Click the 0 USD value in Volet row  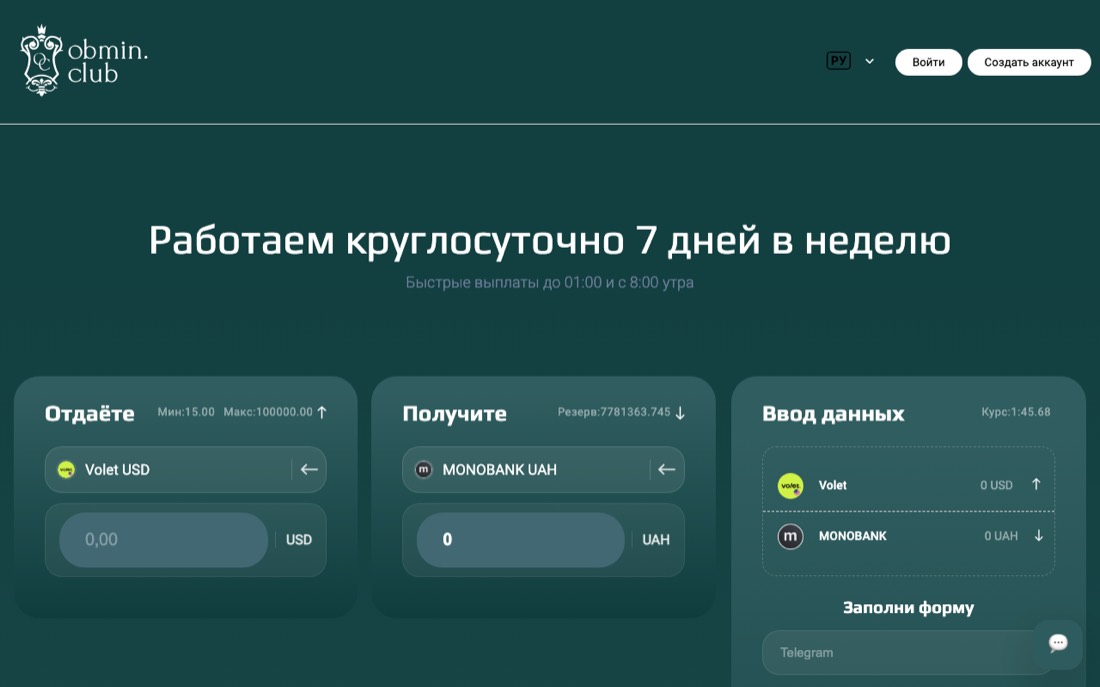(996, 486)
